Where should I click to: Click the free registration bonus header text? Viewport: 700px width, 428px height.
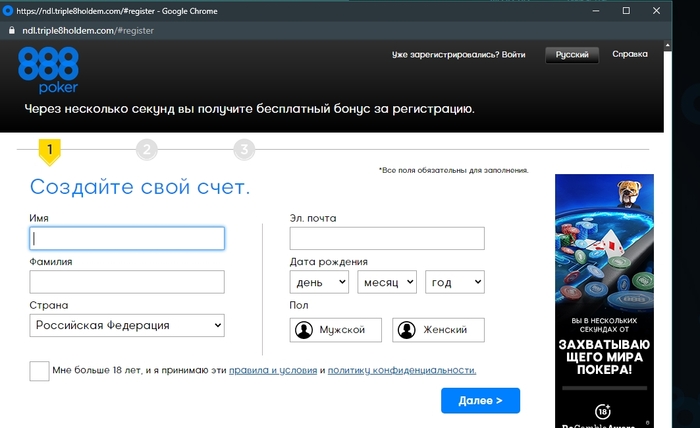pyautogui.click(x=249, y=109)
